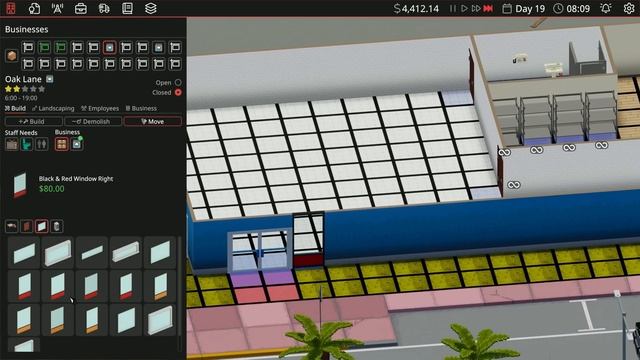The height and width of the screenshot is (360, 640).
Task: Open the stacked layers icon
Action: [x=151, y=8]
